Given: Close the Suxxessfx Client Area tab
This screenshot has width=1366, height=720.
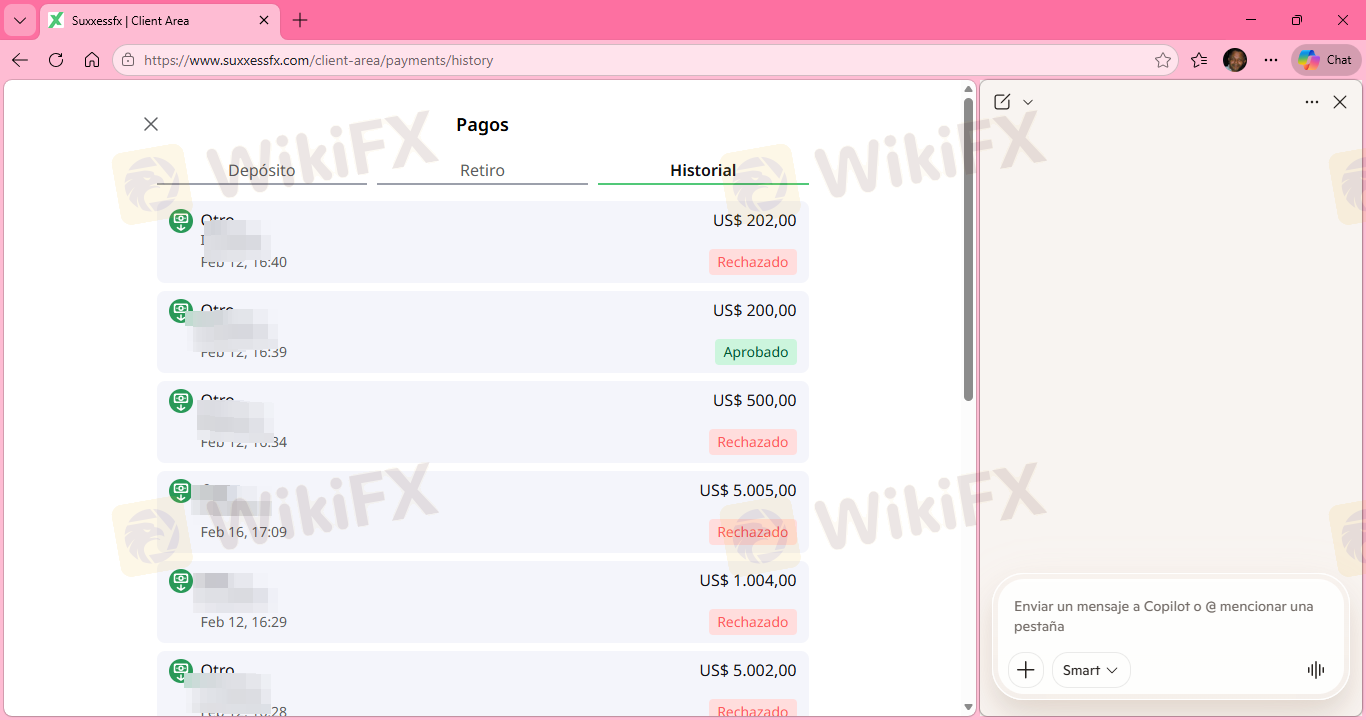Looking at the screenshot, I should [264, 20].
